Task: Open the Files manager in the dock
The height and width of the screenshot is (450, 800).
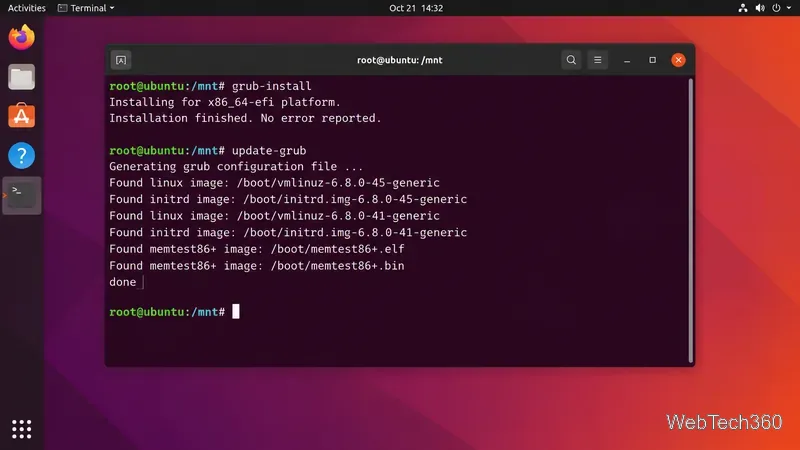Action: tap(21, 77)
